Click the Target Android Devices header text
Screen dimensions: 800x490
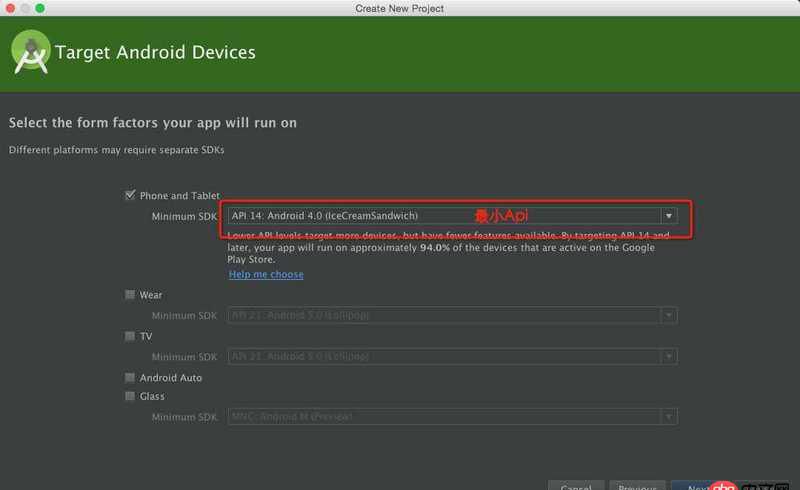click(155, 52)
